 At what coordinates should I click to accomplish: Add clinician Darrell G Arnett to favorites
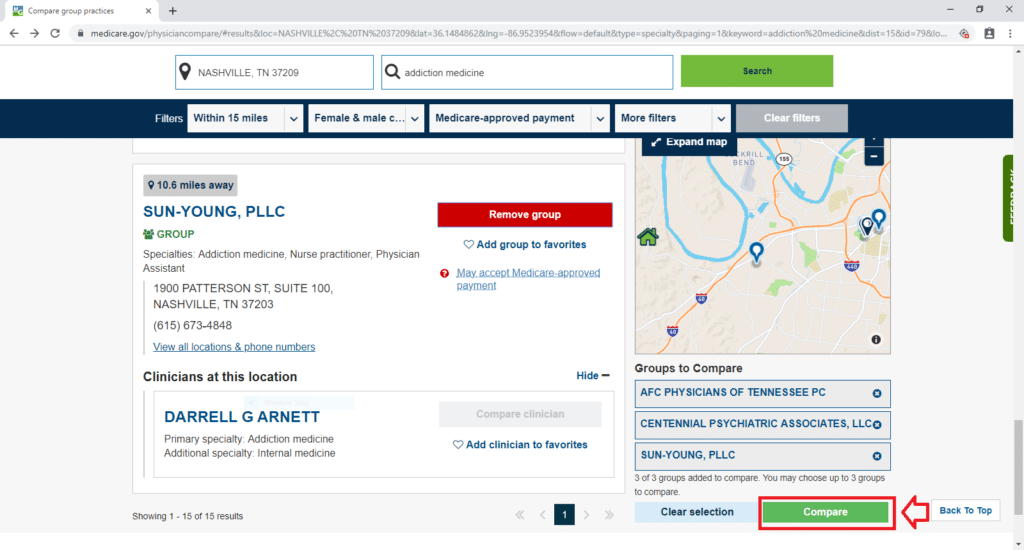tap(520, 444)
